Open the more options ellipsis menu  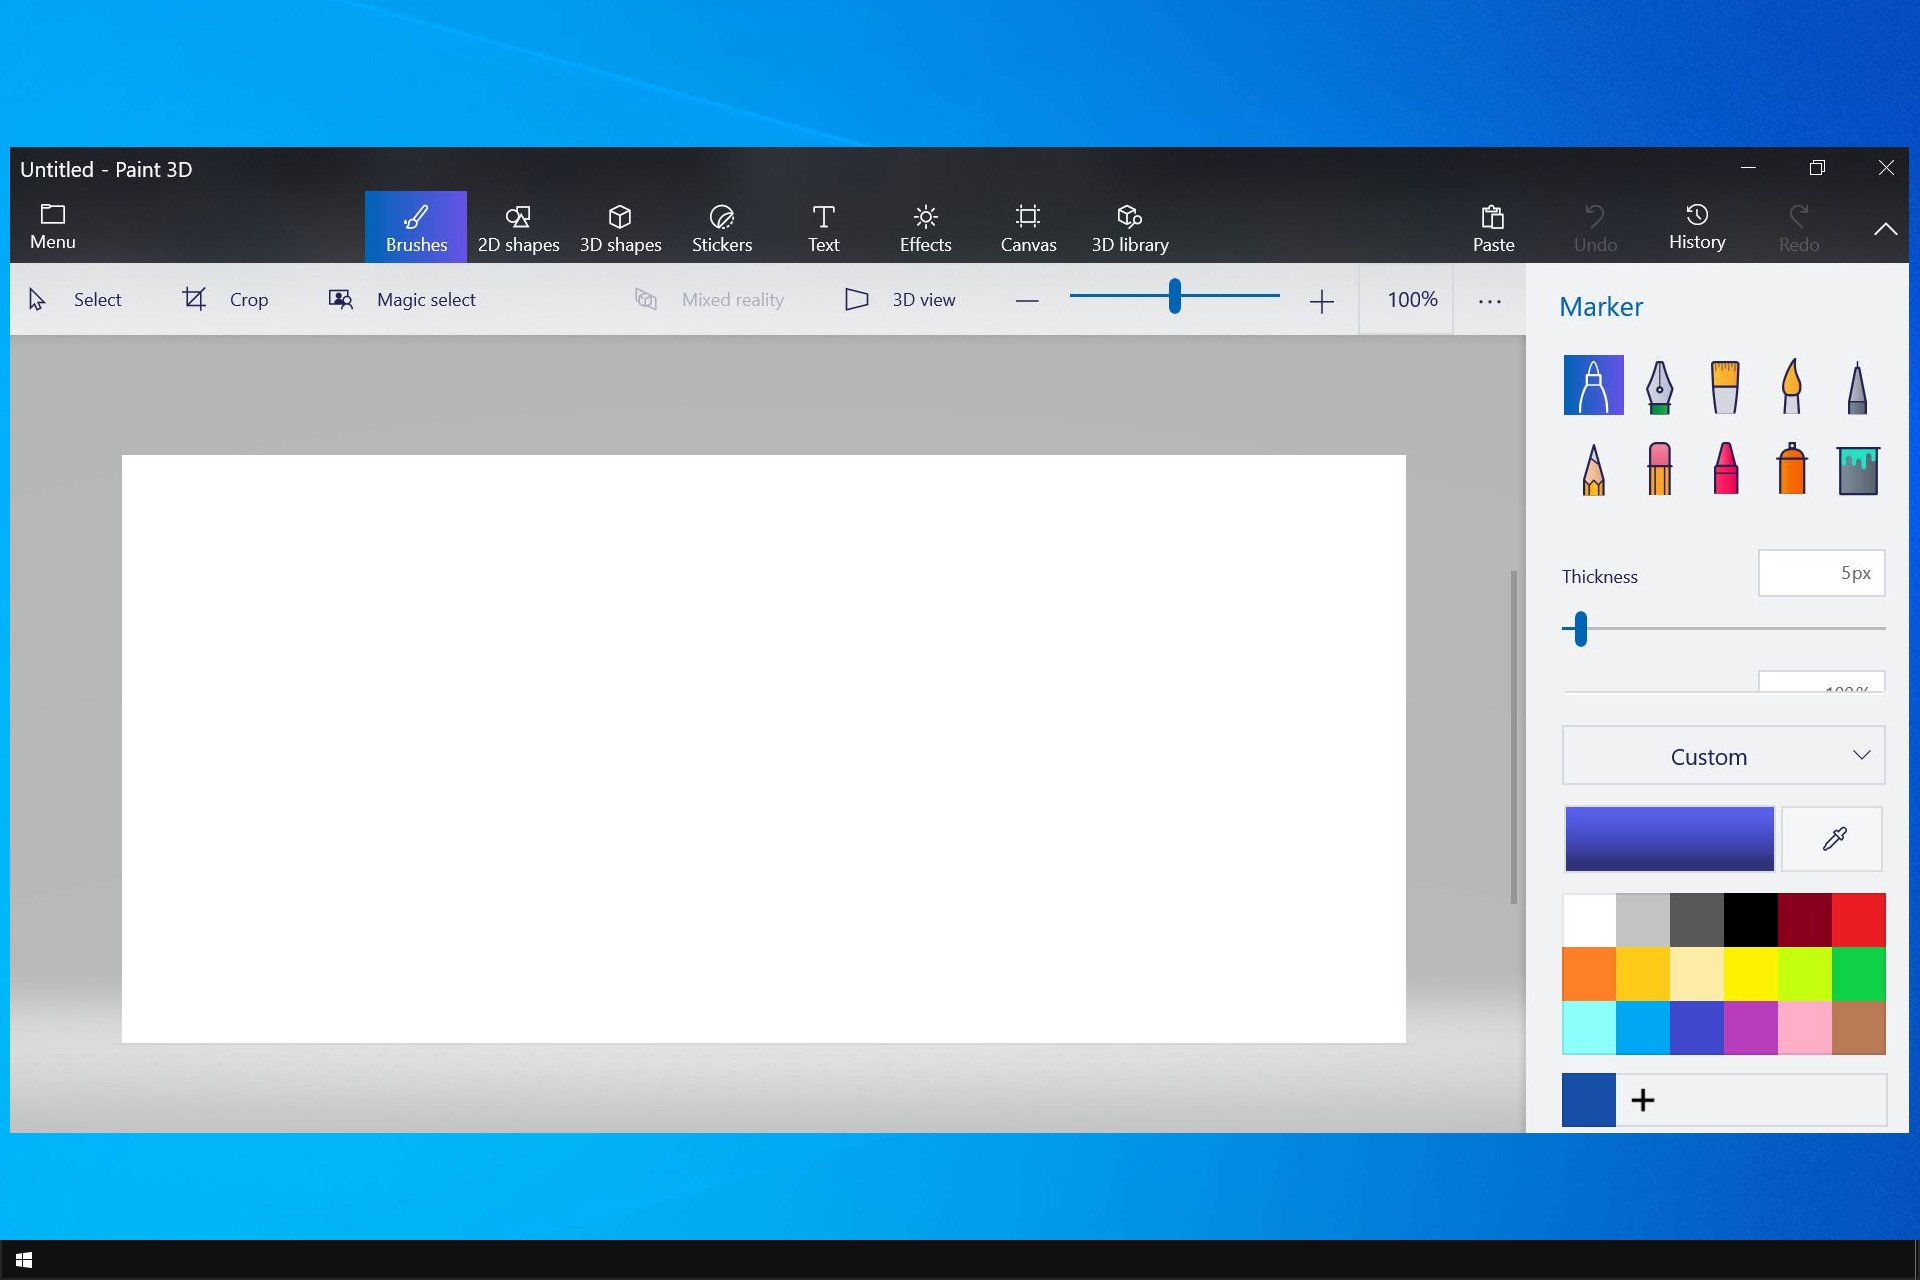pos(1489,301)
